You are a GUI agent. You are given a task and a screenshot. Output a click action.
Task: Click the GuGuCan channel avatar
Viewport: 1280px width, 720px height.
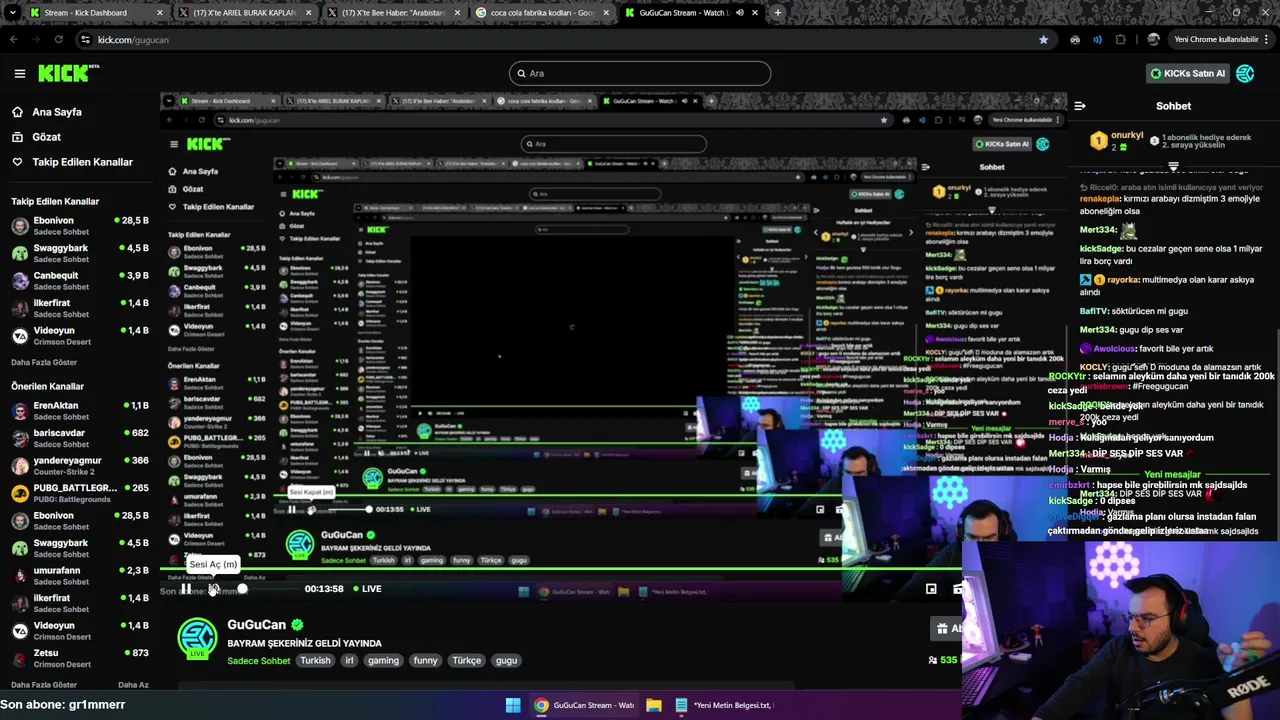pos(197,639)
